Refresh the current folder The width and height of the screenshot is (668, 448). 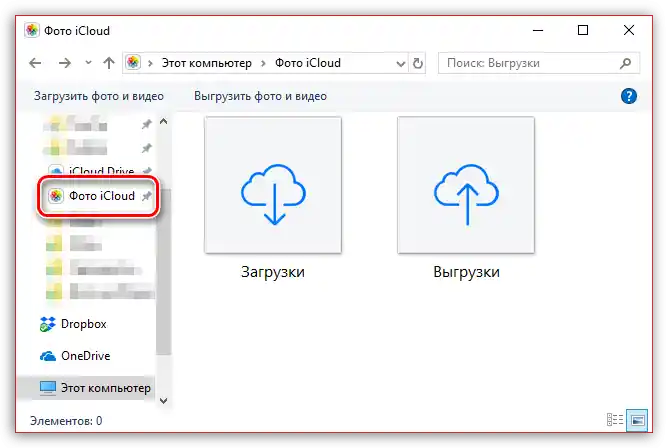tap(418, 63)
